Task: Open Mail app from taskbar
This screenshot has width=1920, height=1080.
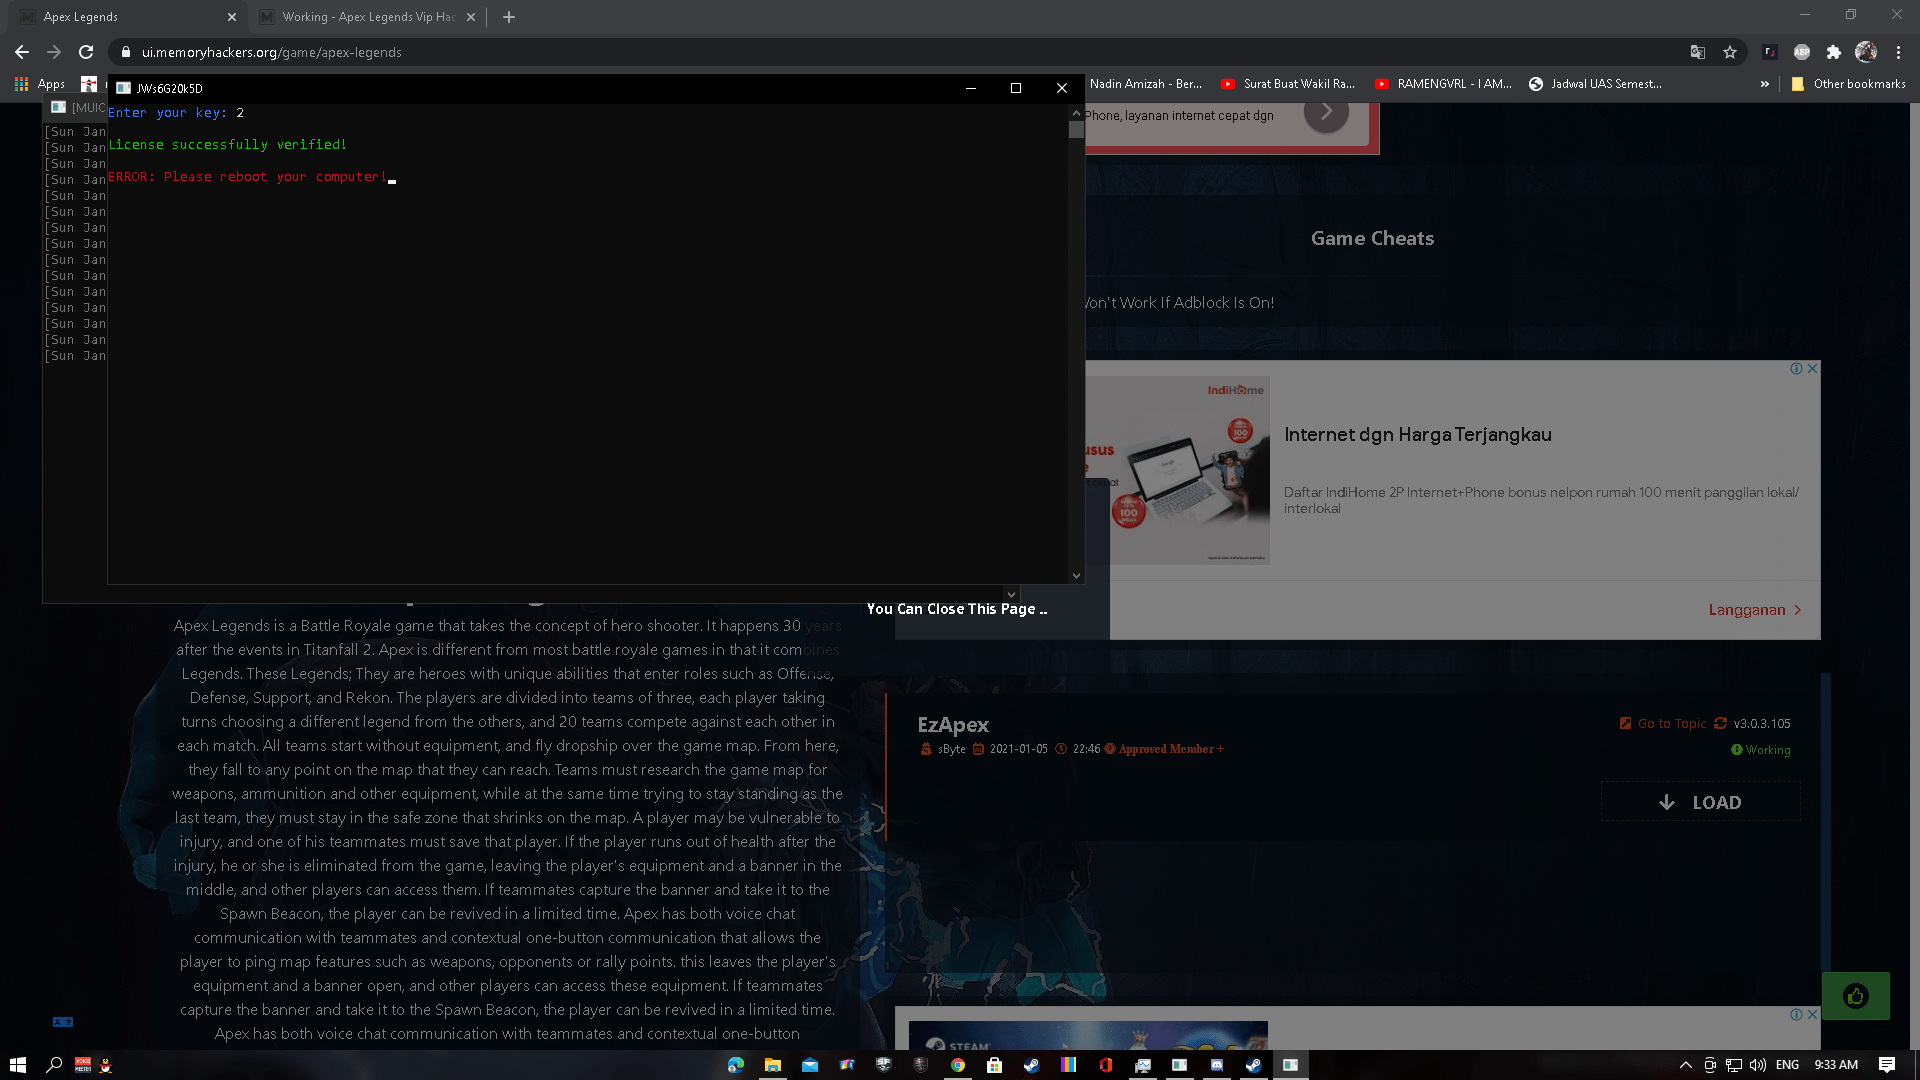Action: pos(810,1065)
